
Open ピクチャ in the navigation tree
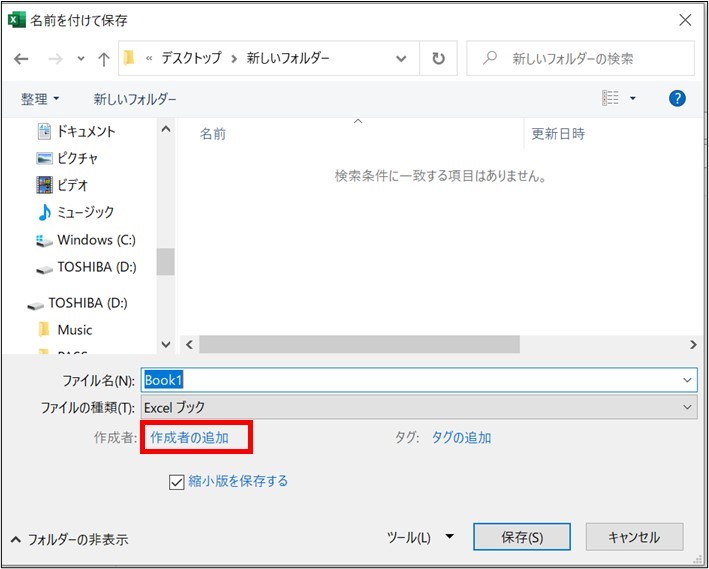pyautogui.click(x=67, y=158)
